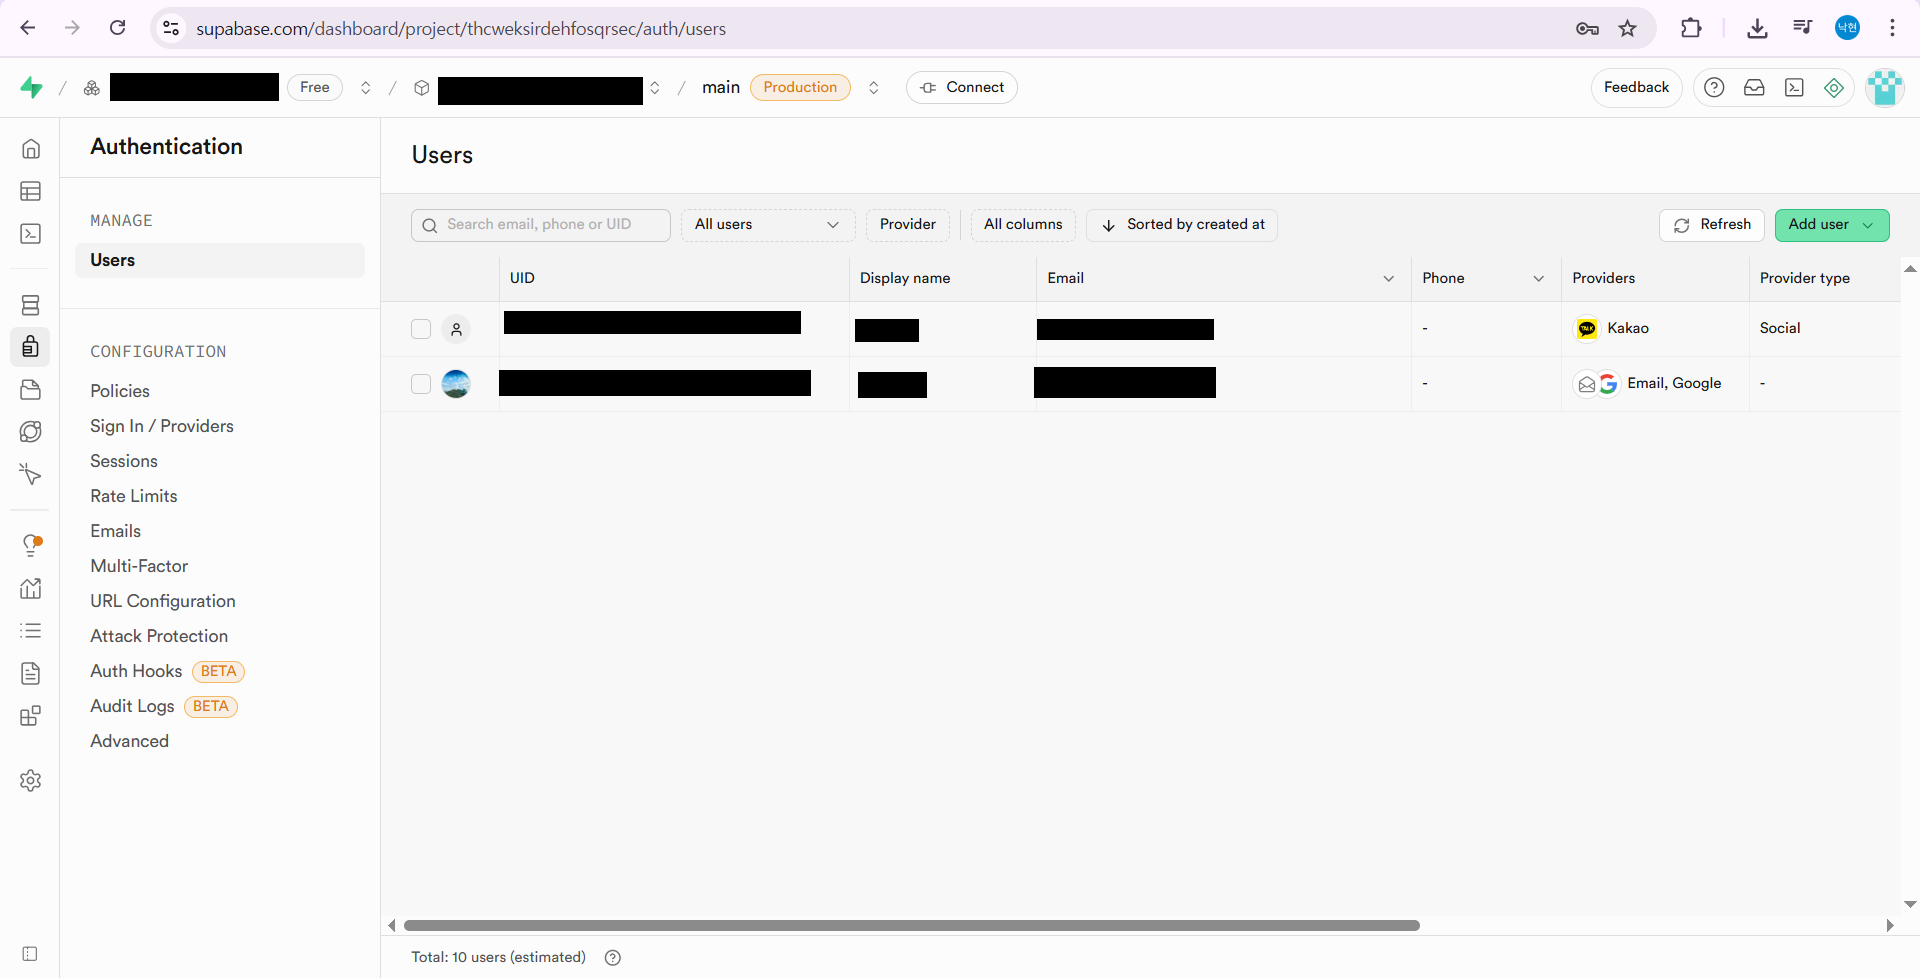Click the Supabase logo home icon
This screenshot has height=978, width=1920.
[31, 88]
